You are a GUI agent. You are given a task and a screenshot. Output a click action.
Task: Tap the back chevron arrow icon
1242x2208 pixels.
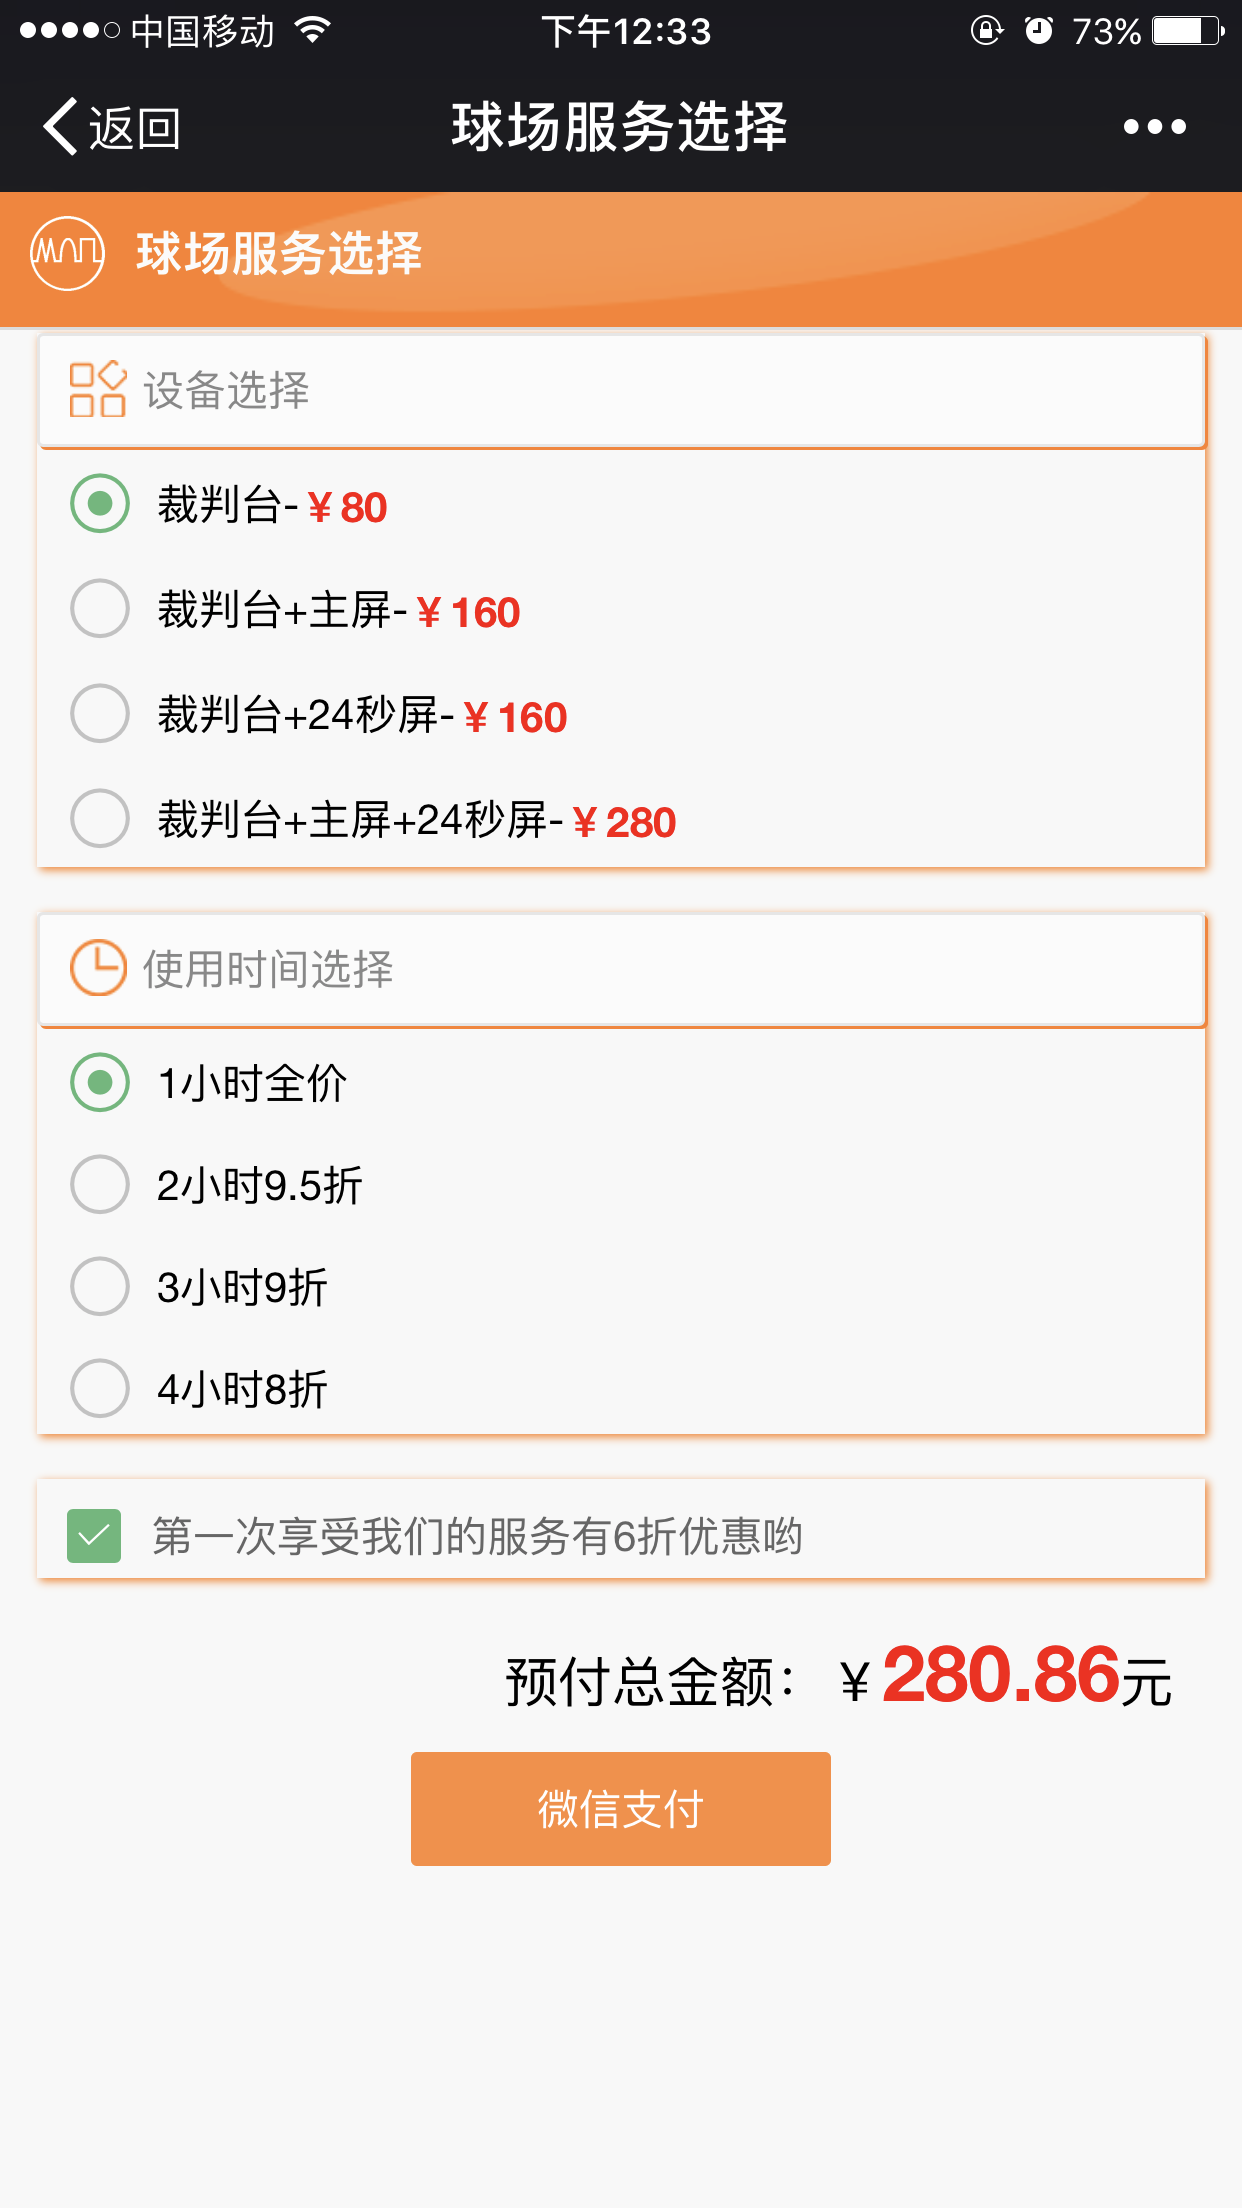[60, 127]
